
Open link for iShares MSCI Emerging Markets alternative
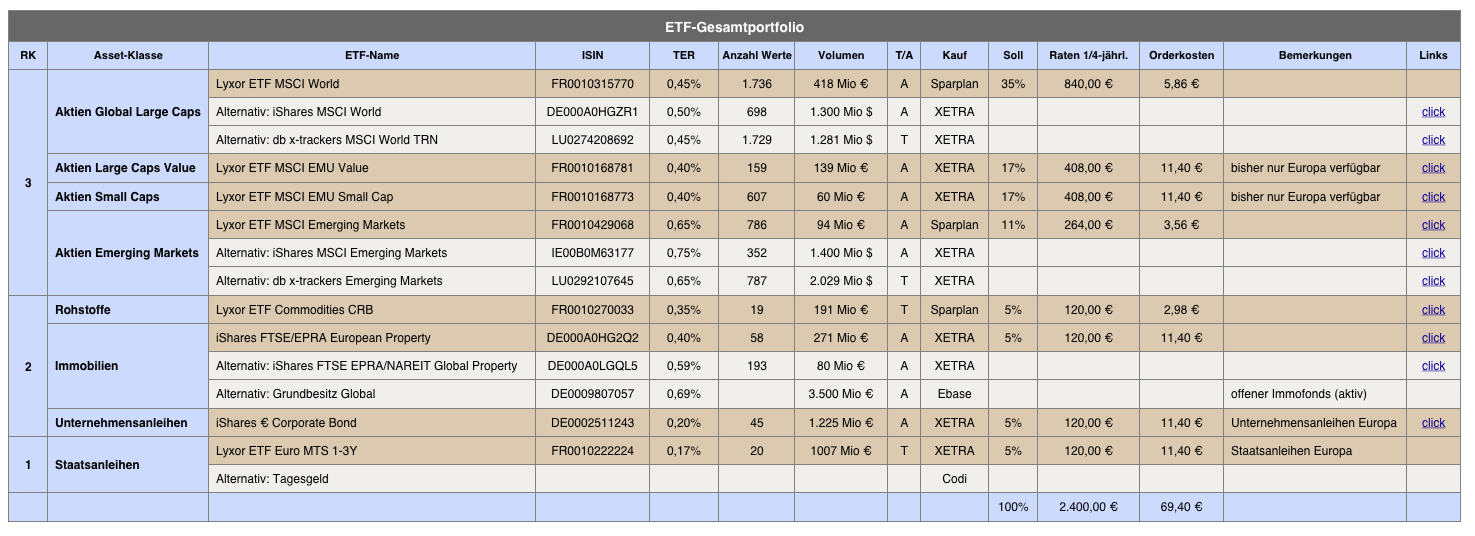[1432, 253]
